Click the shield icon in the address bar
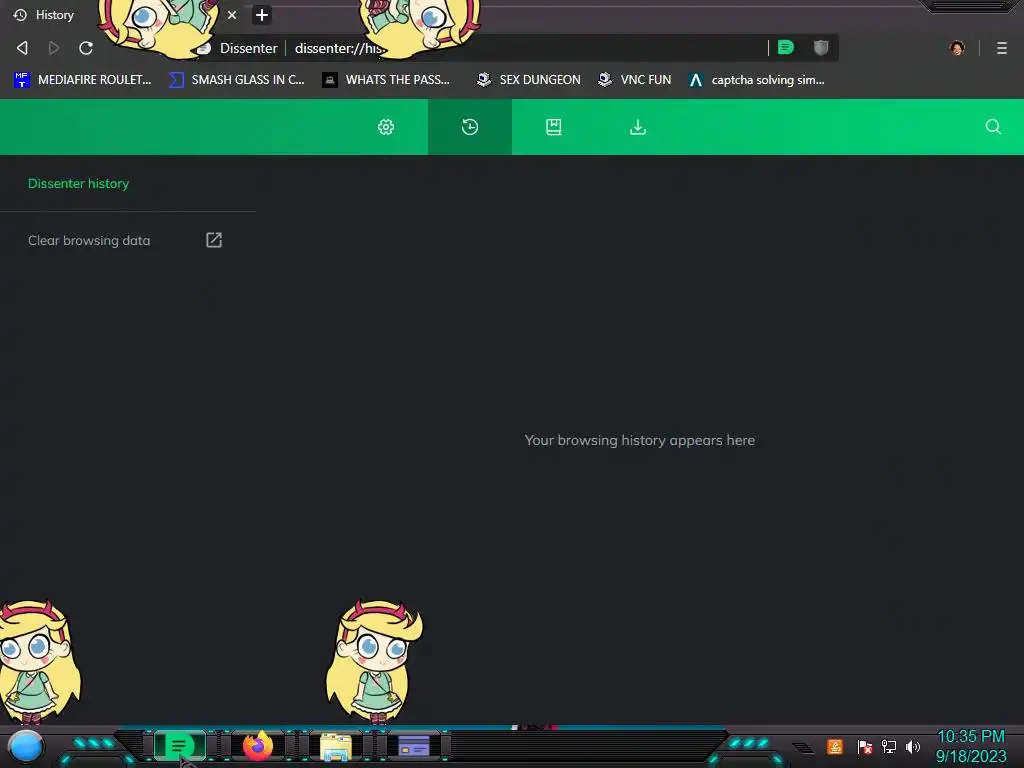Viewport: 1024px width, 768px height. [x=821, y=47]
